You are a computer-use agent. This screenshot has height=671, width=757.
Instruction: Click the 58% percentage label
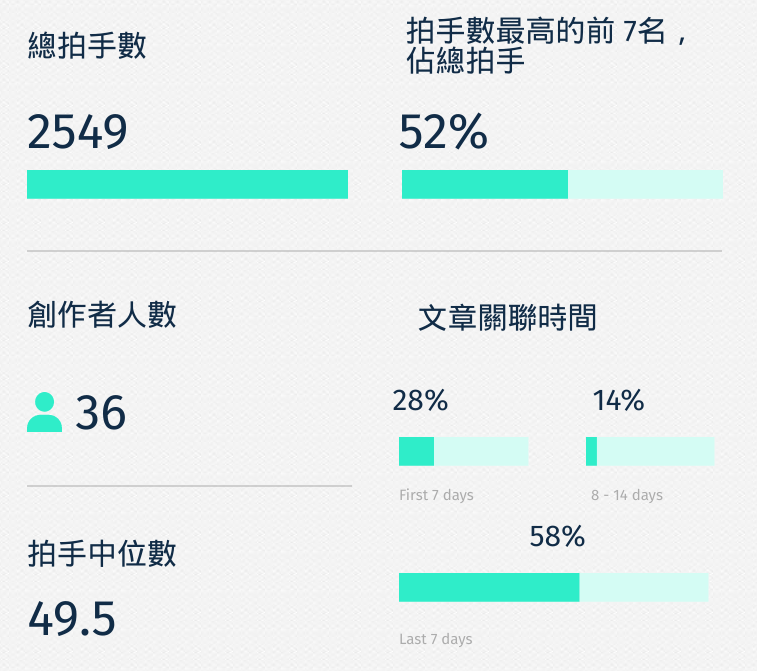pos(557,536)
